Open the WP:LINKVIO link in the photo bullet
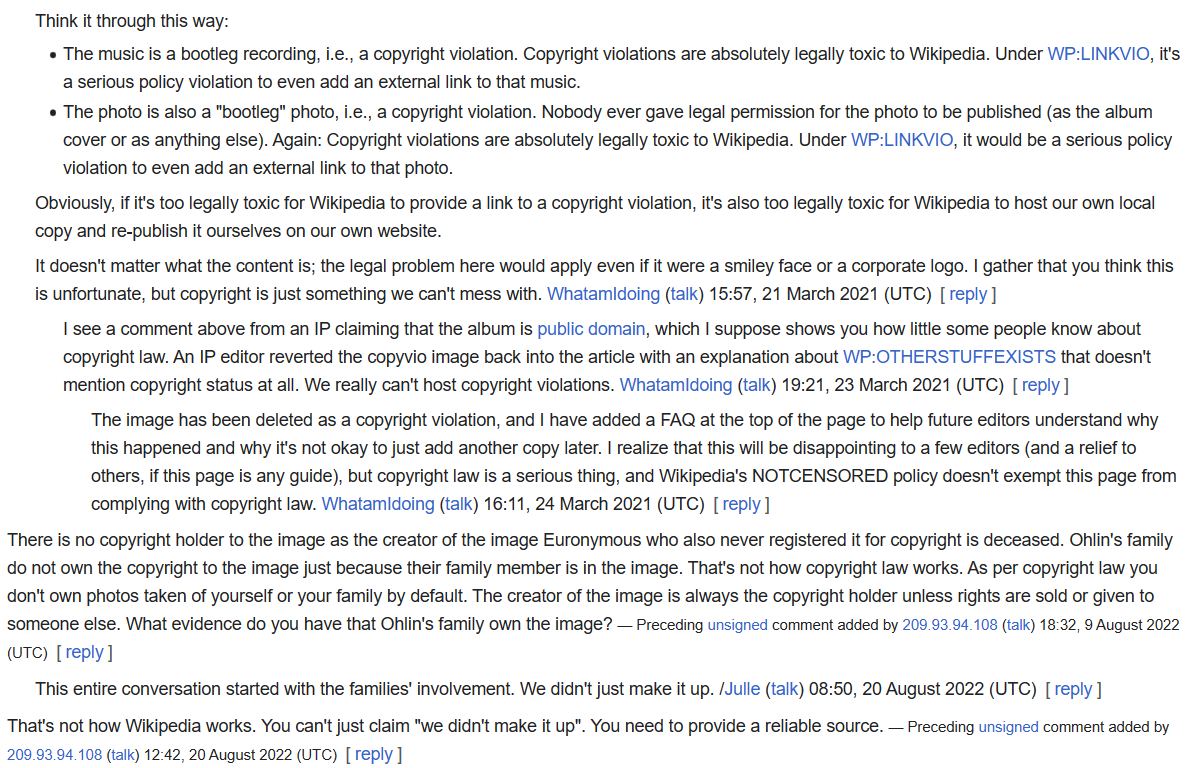1193x768 pixels. pyautogui.click(x=902, y=140)
